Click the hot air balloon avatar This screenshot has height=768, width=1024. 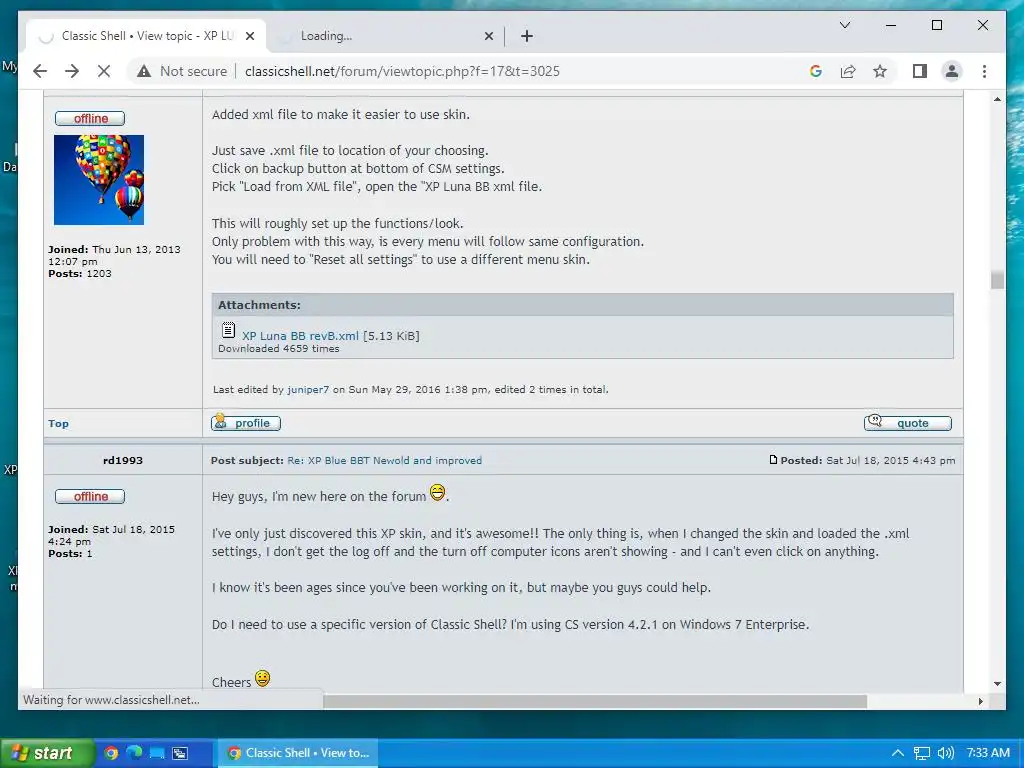(99, 180)
